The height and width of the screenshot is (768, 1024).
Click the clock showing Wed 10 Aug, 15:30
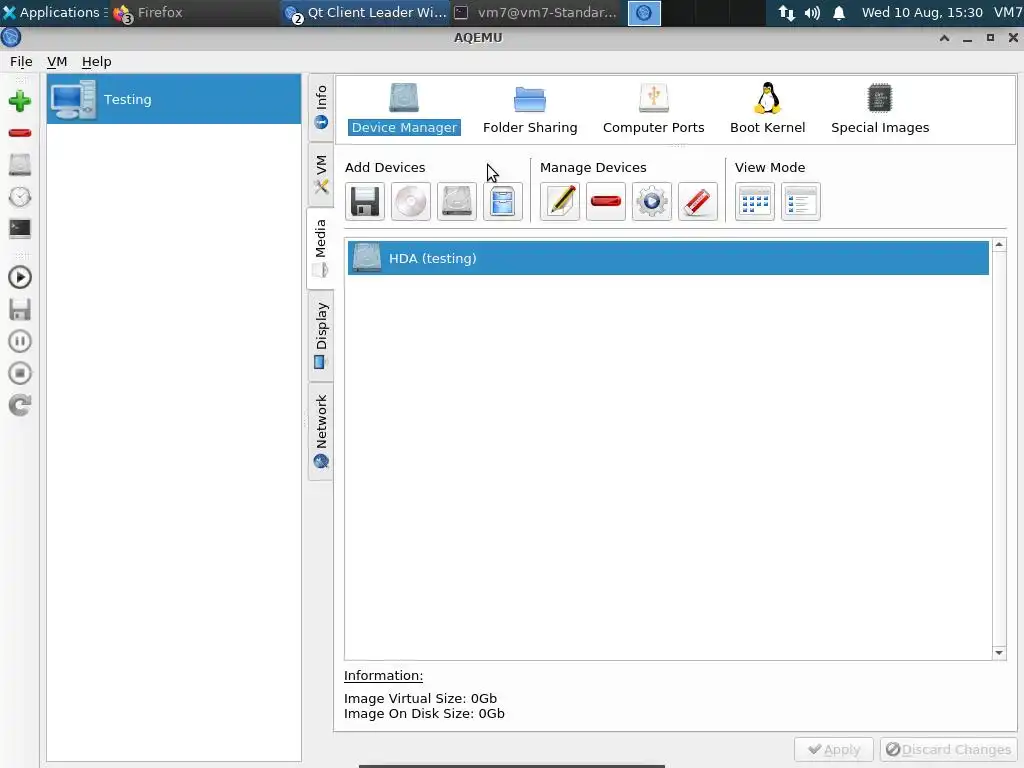pos(921,12)
